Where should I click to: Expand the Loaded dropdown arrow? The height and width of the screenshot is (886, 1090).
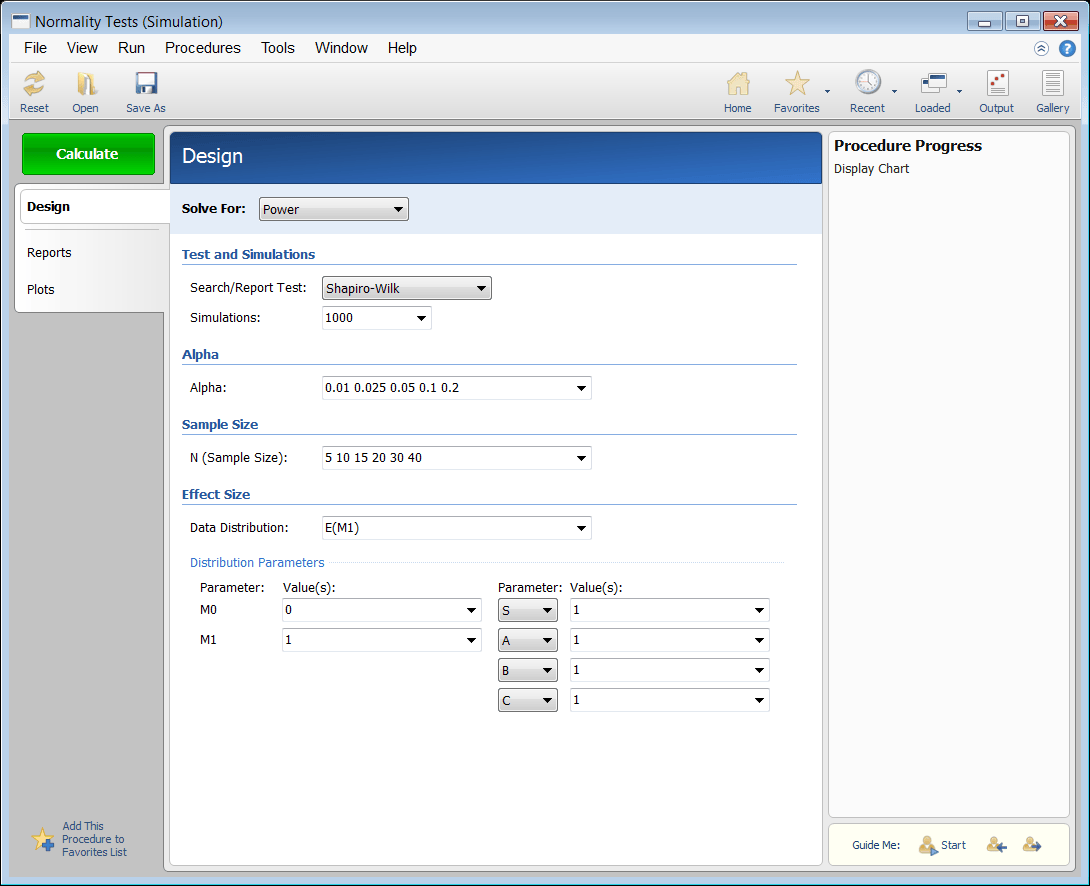(959, 91)
